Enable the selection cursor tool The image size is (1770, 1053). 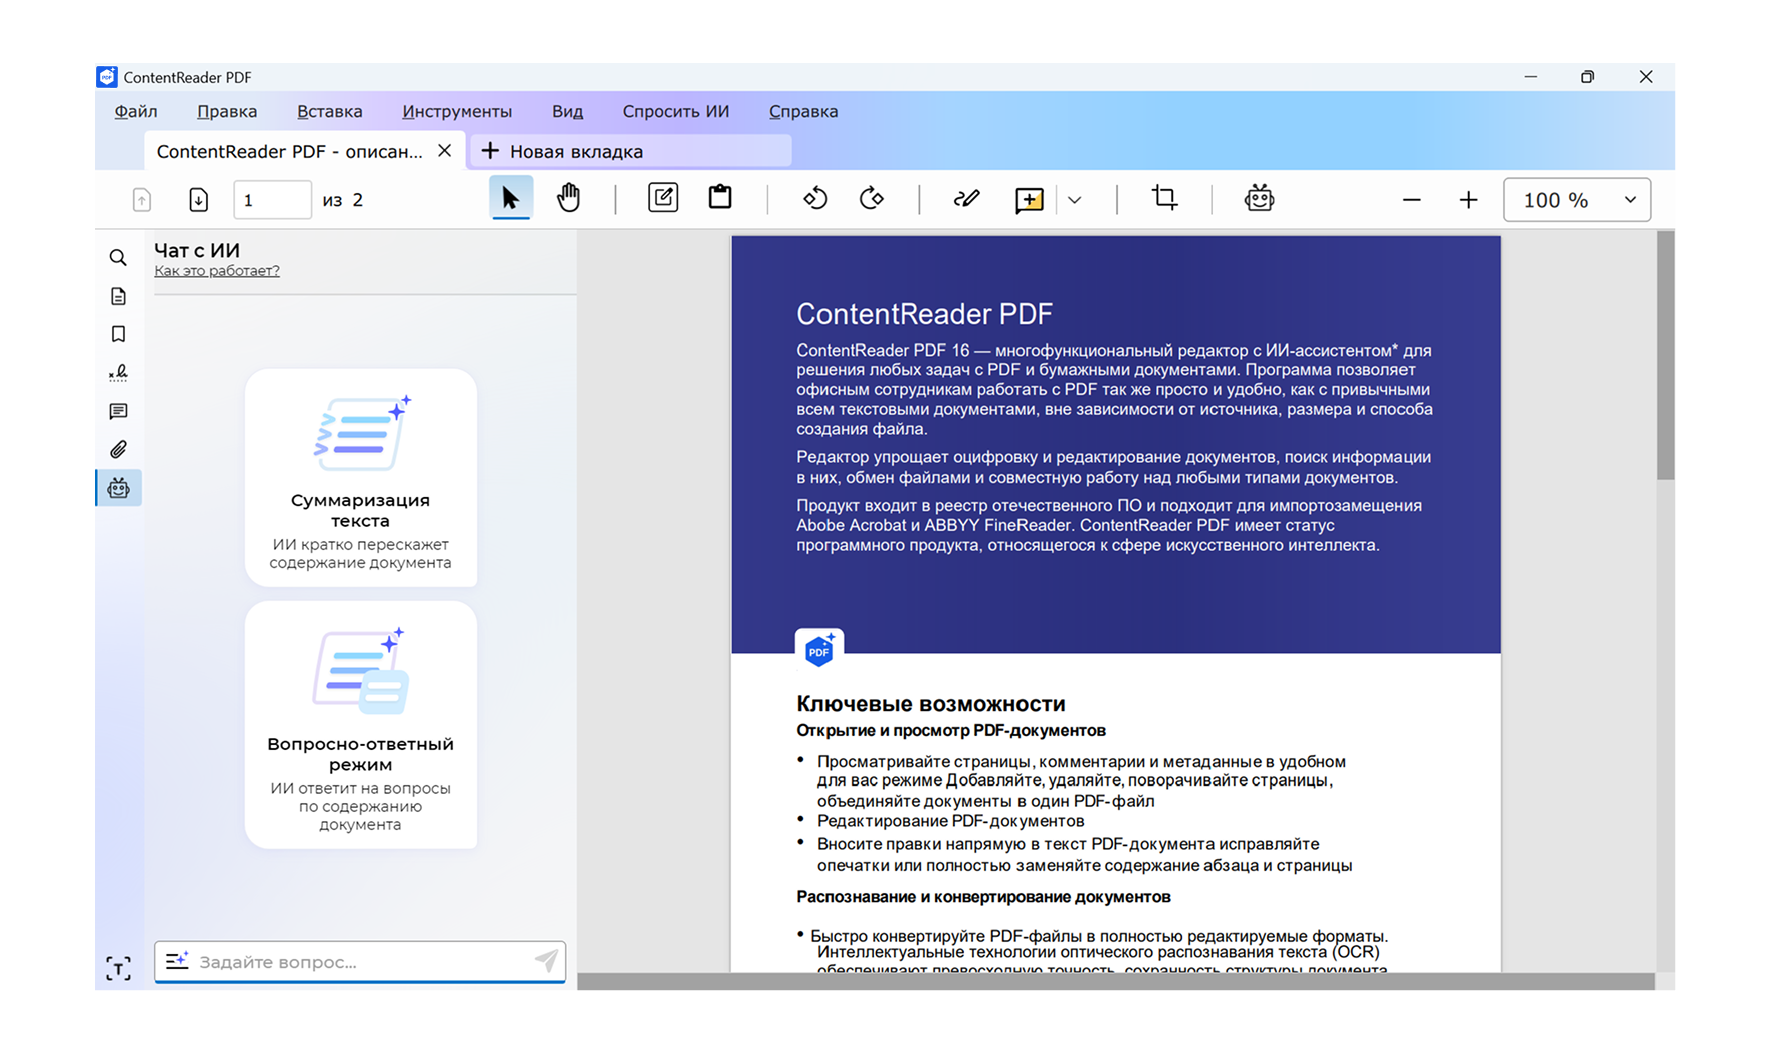(511, 198)
